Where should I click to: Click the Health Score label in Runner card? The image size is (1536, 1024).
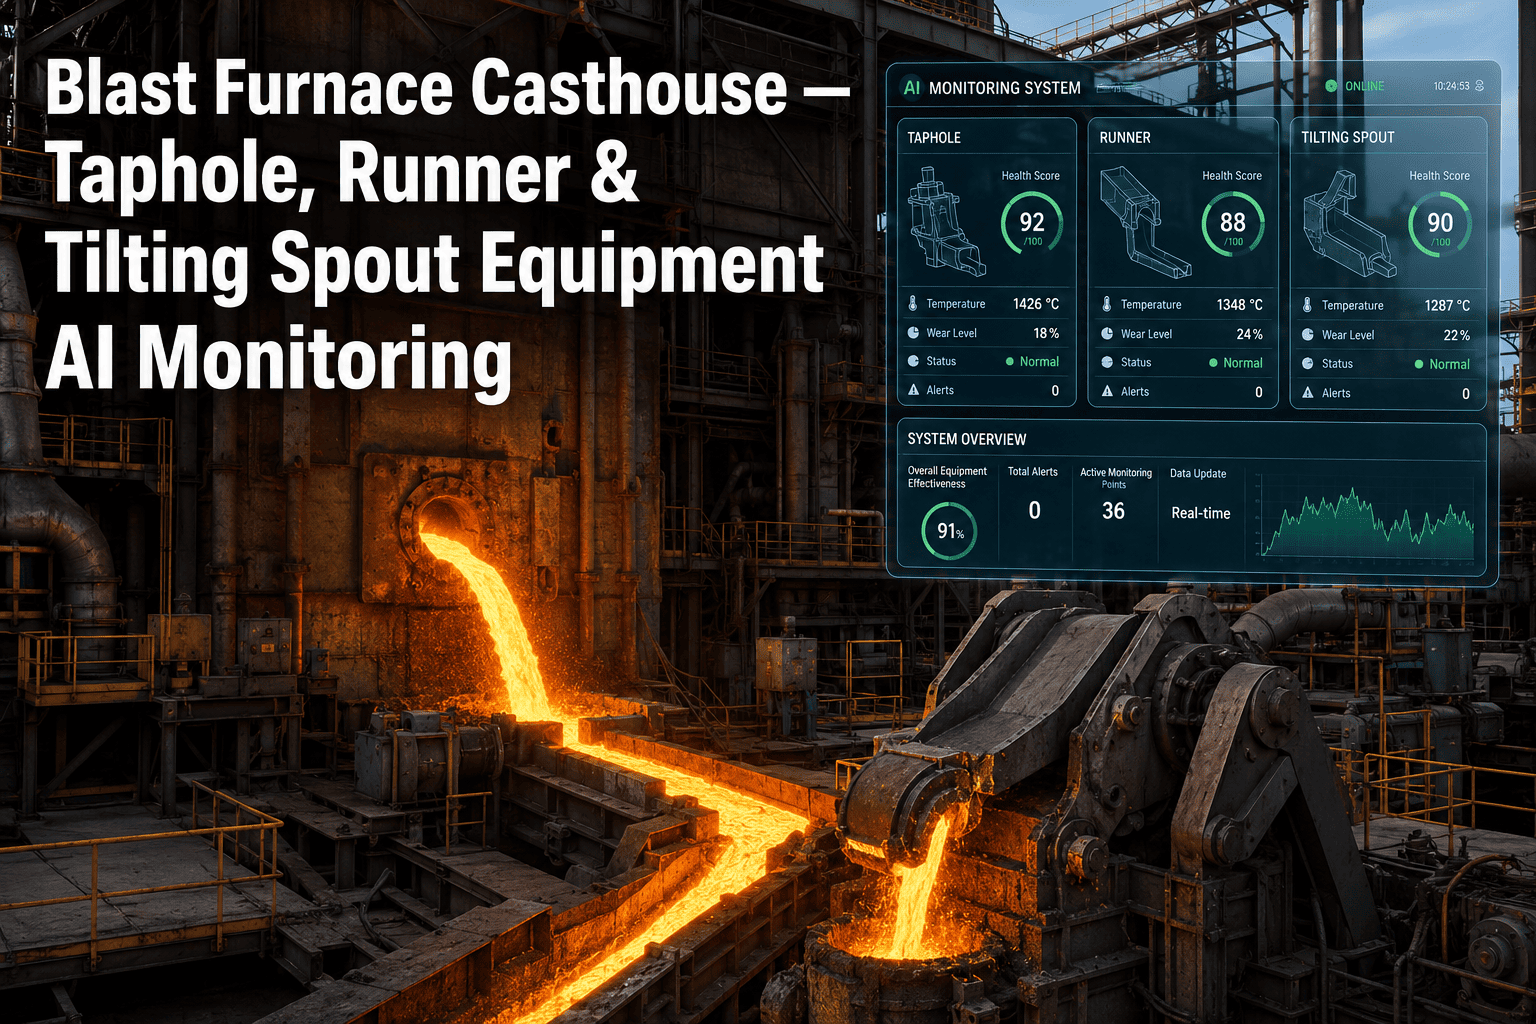1232,176
